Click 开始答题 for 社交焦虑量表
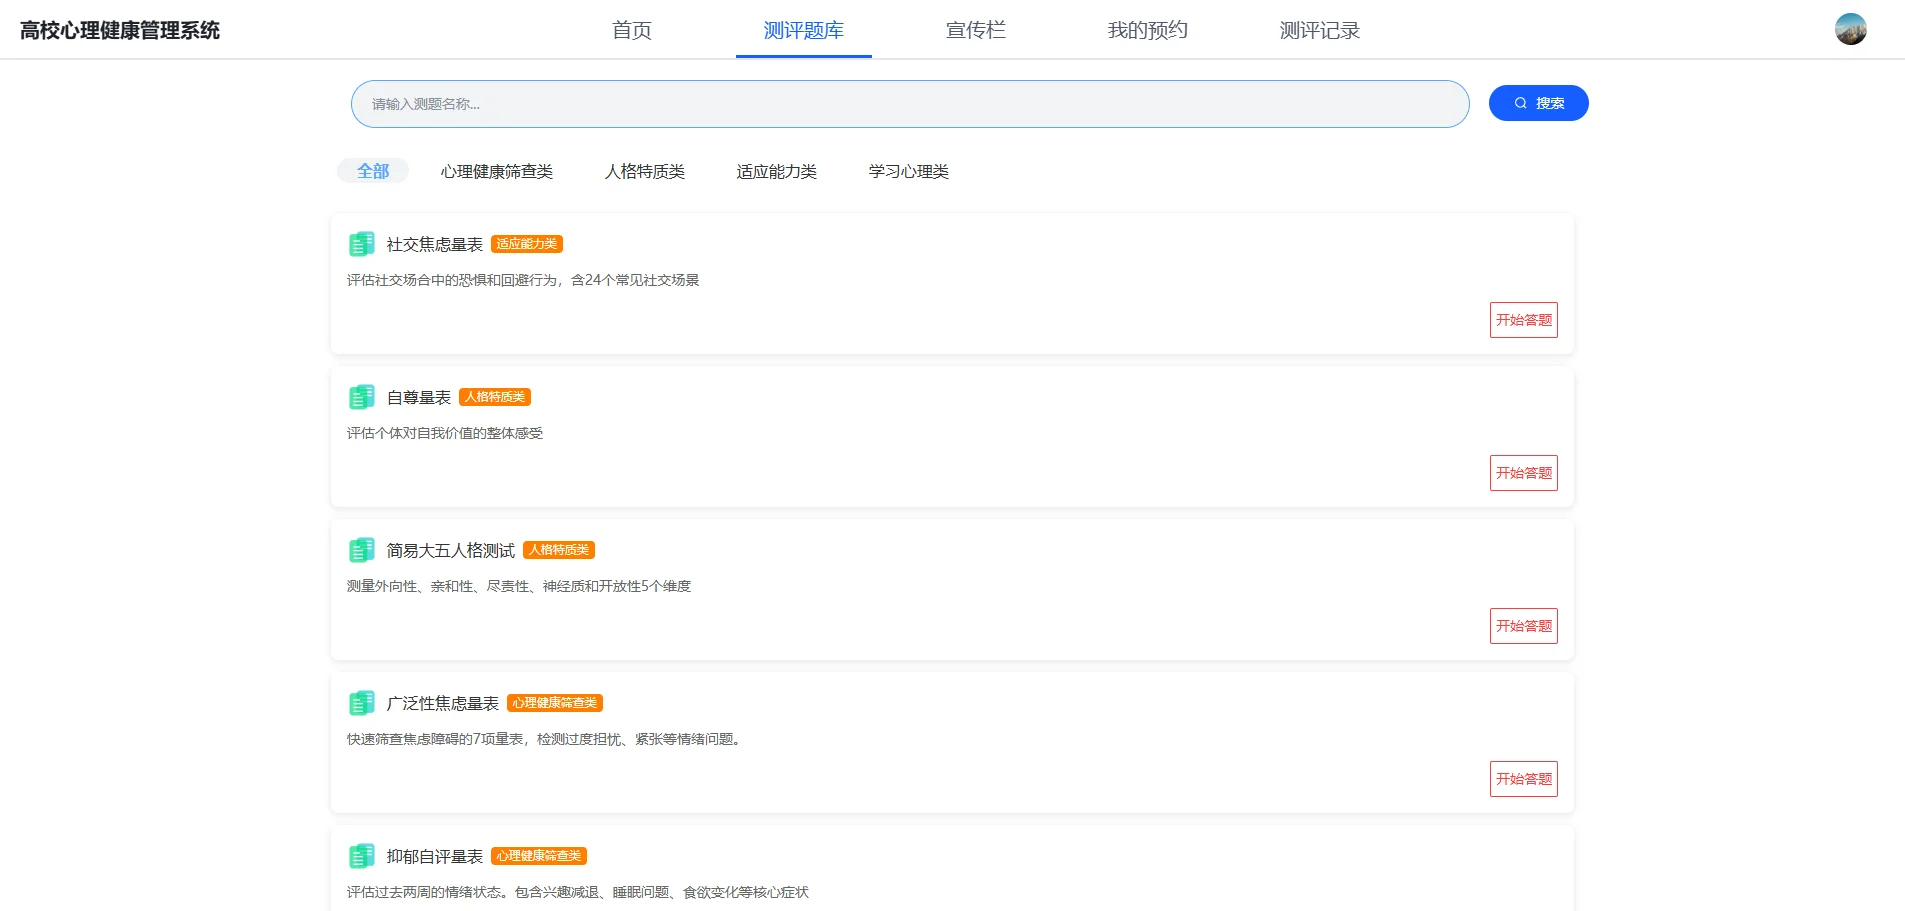This screenshot has height=911, width=1905. [1523, 320]
